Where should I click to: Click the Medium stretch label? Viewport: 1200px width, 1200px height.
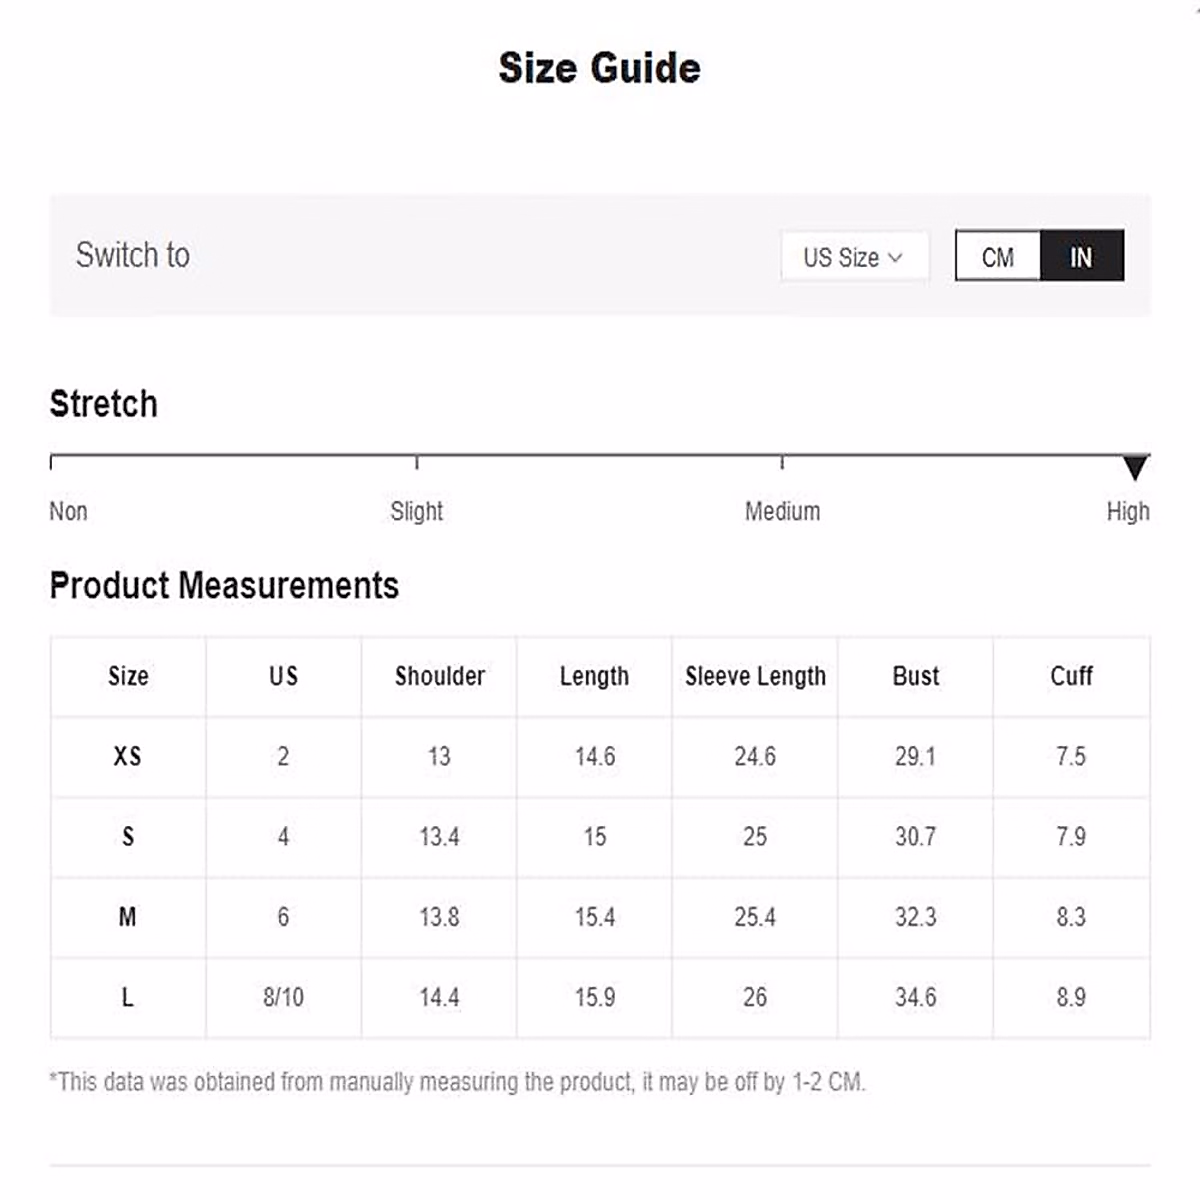click(x=782, y=511)
